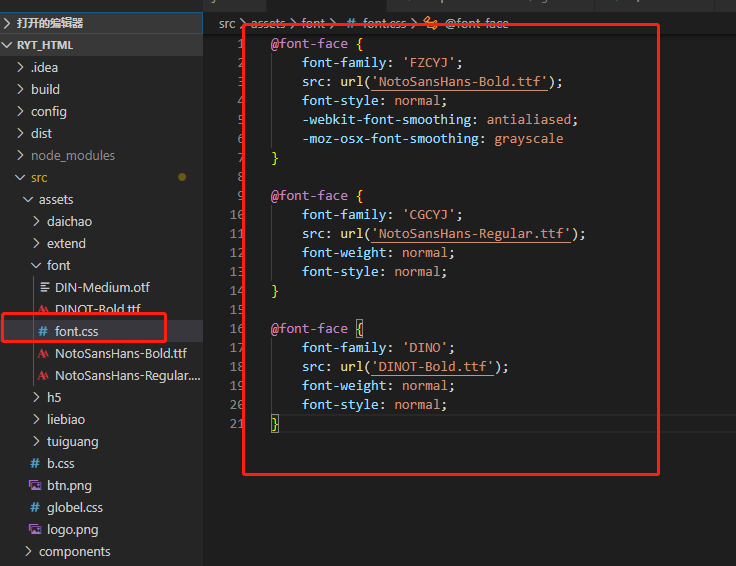
Task: Click the font icon of NotoSansHans-Regular
Action: (43, 375)
